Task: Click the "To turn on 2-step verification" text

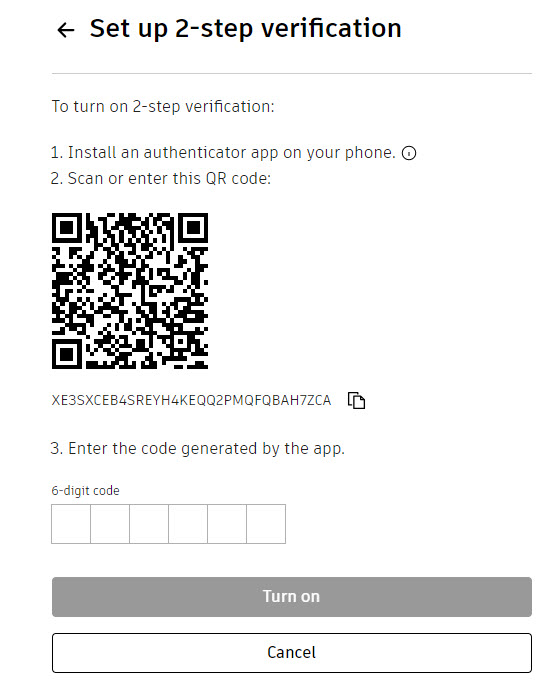Action: click(163, 107)
